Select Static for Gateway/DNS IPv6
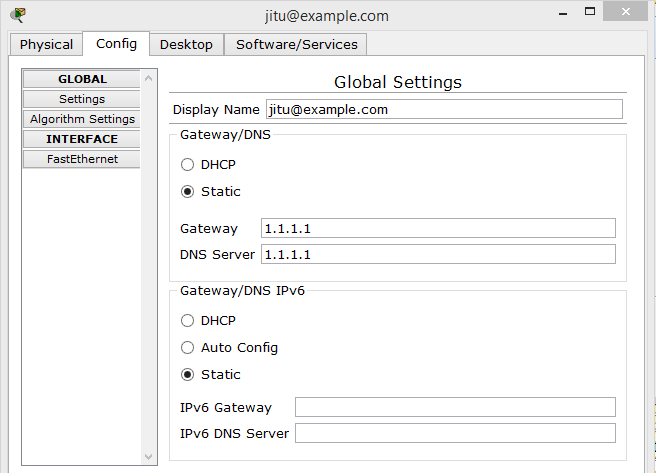The height and width of the screenshot is (473, 656). click(x=188, y=375)
